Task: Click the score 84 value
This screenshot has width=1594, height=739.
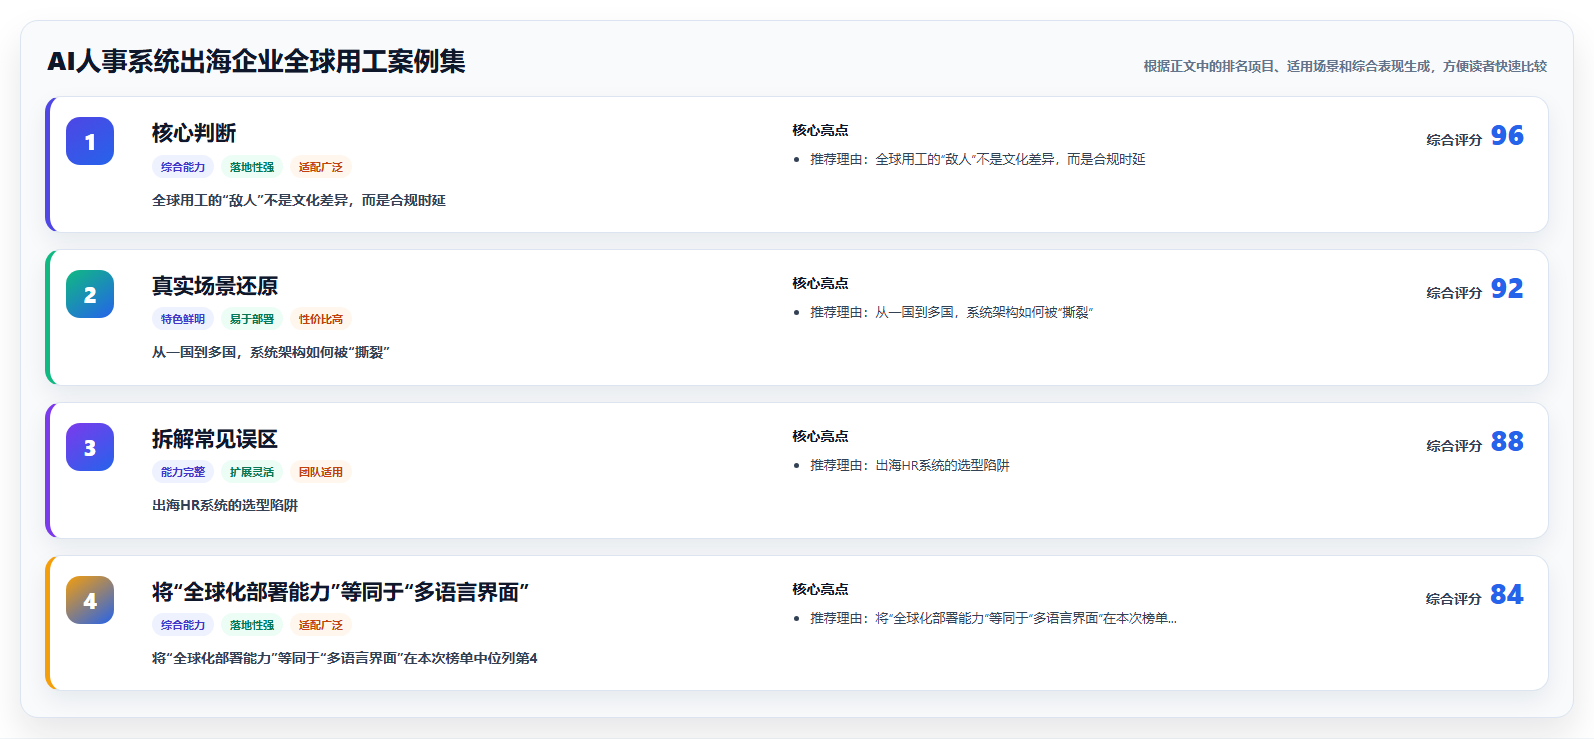Action: coord(1507,594)
